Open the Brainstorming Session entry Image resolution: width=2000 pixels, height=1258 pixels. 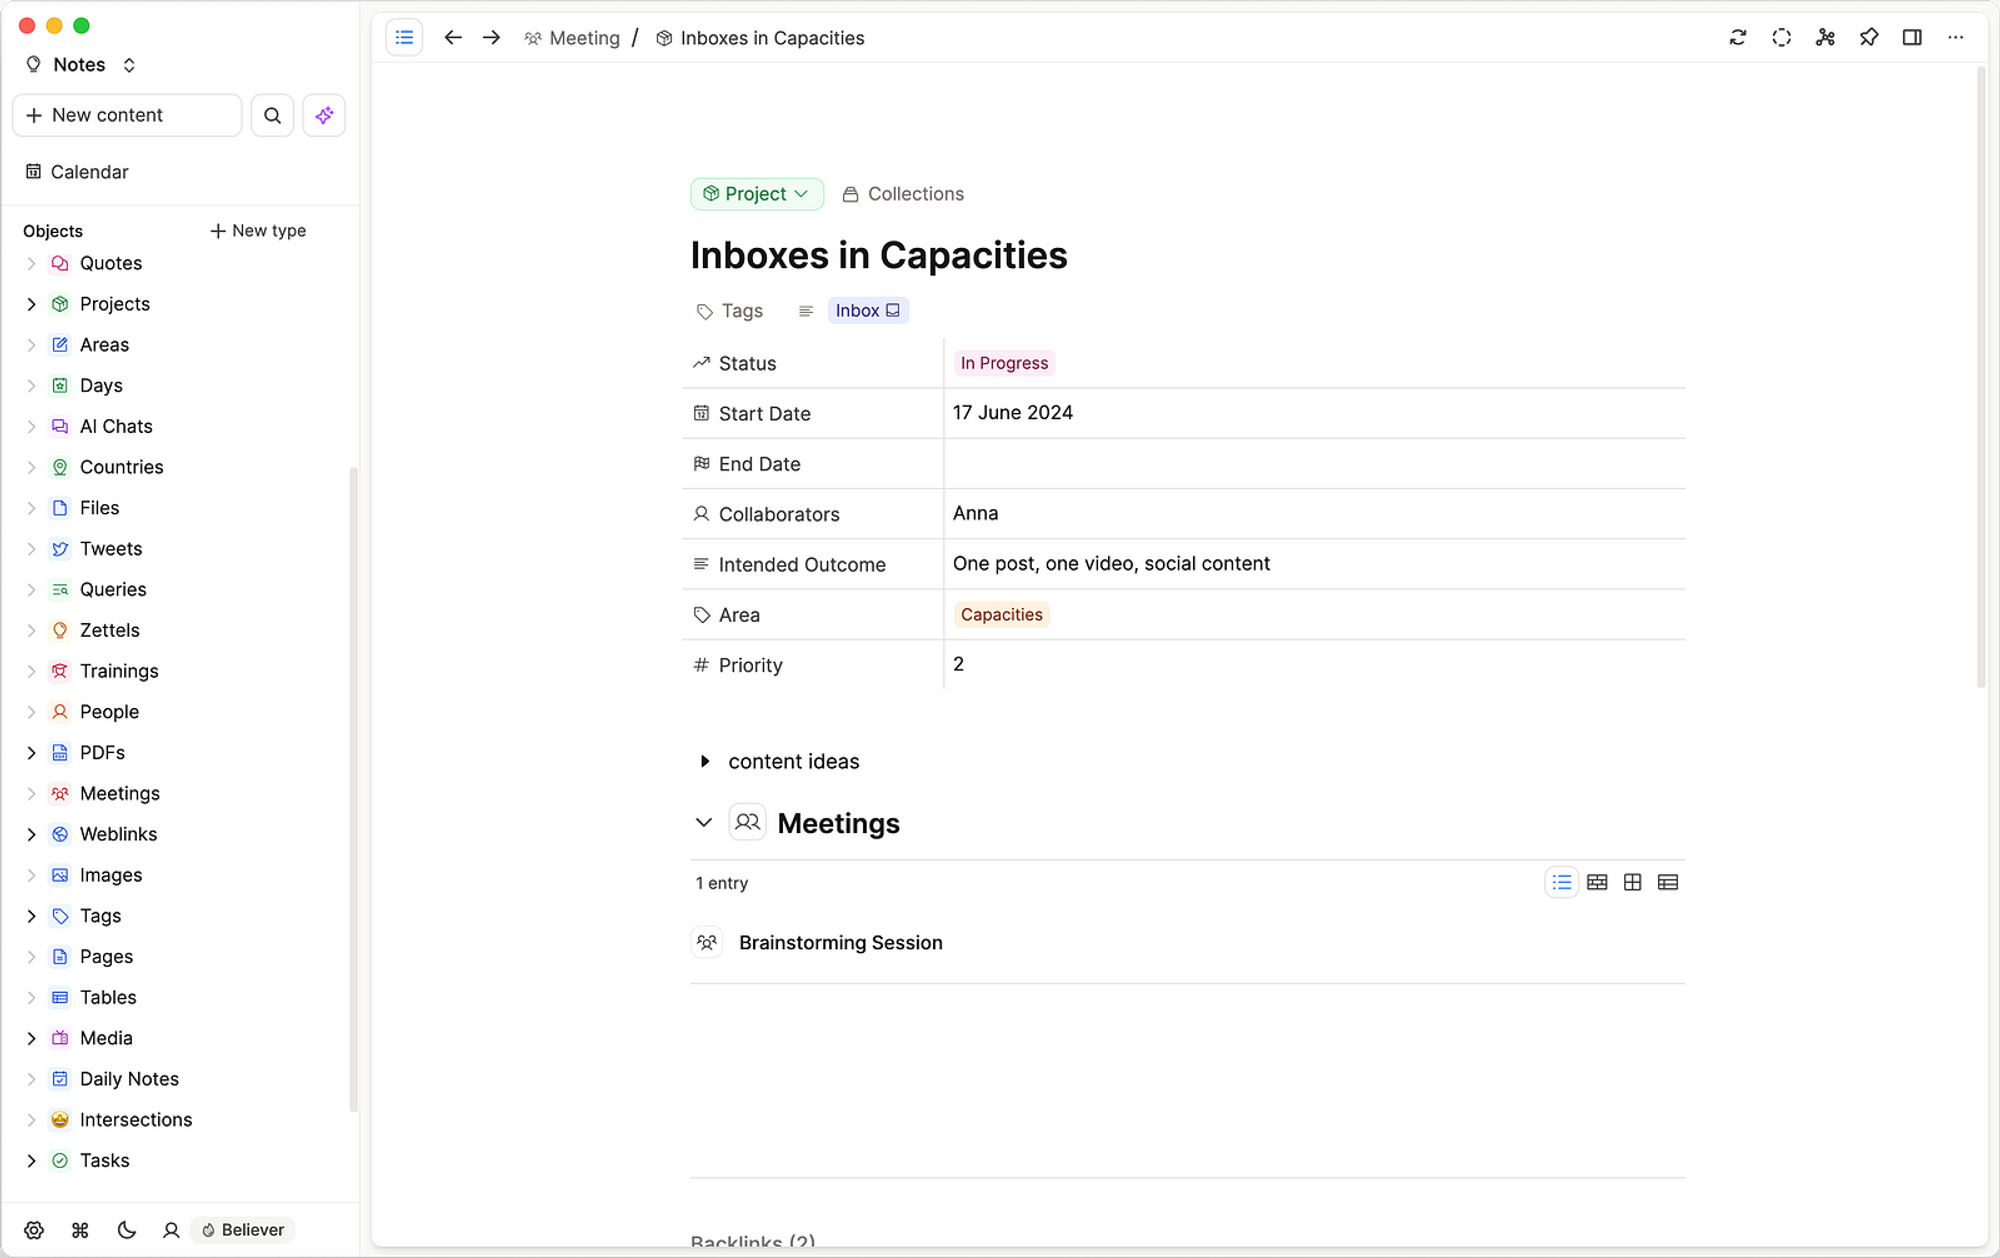click(x=840, y=943)
